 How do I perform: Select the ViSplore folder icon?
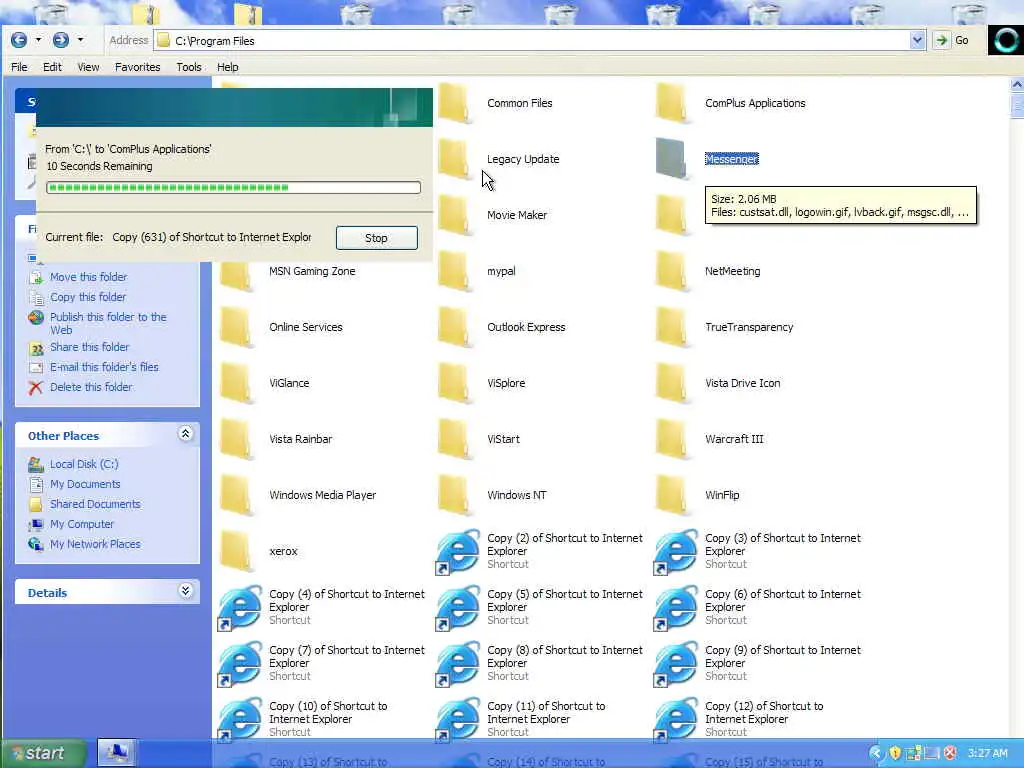455,383
